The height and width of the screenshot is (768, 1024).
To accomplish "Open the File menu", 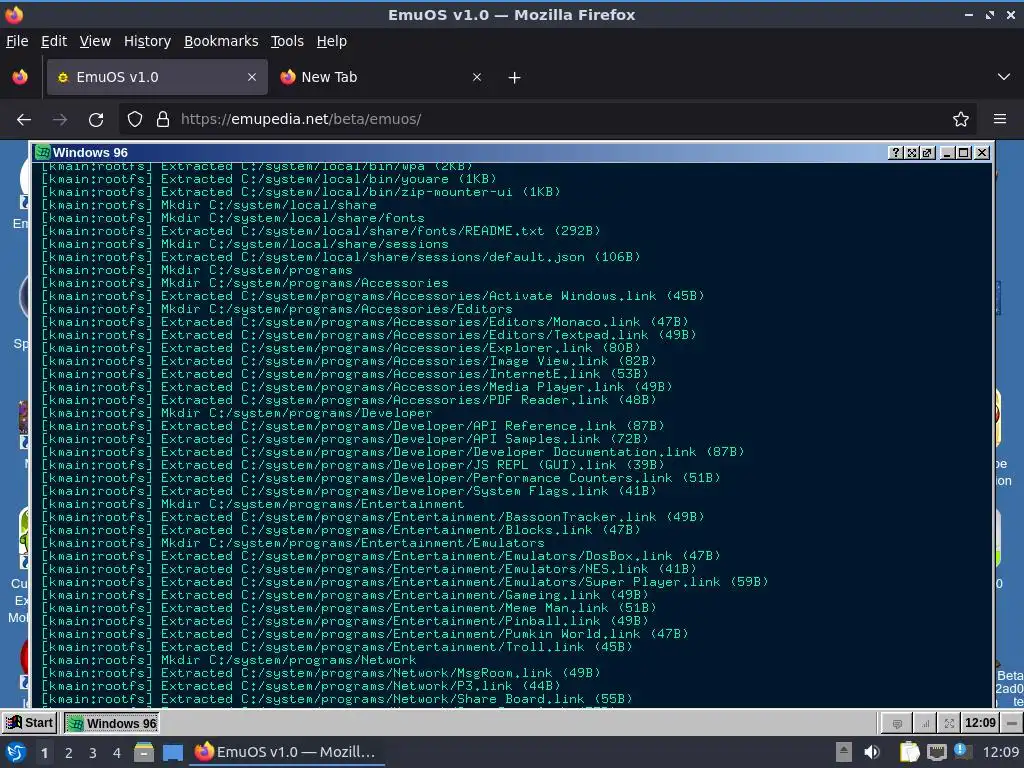I will (17, 41).
